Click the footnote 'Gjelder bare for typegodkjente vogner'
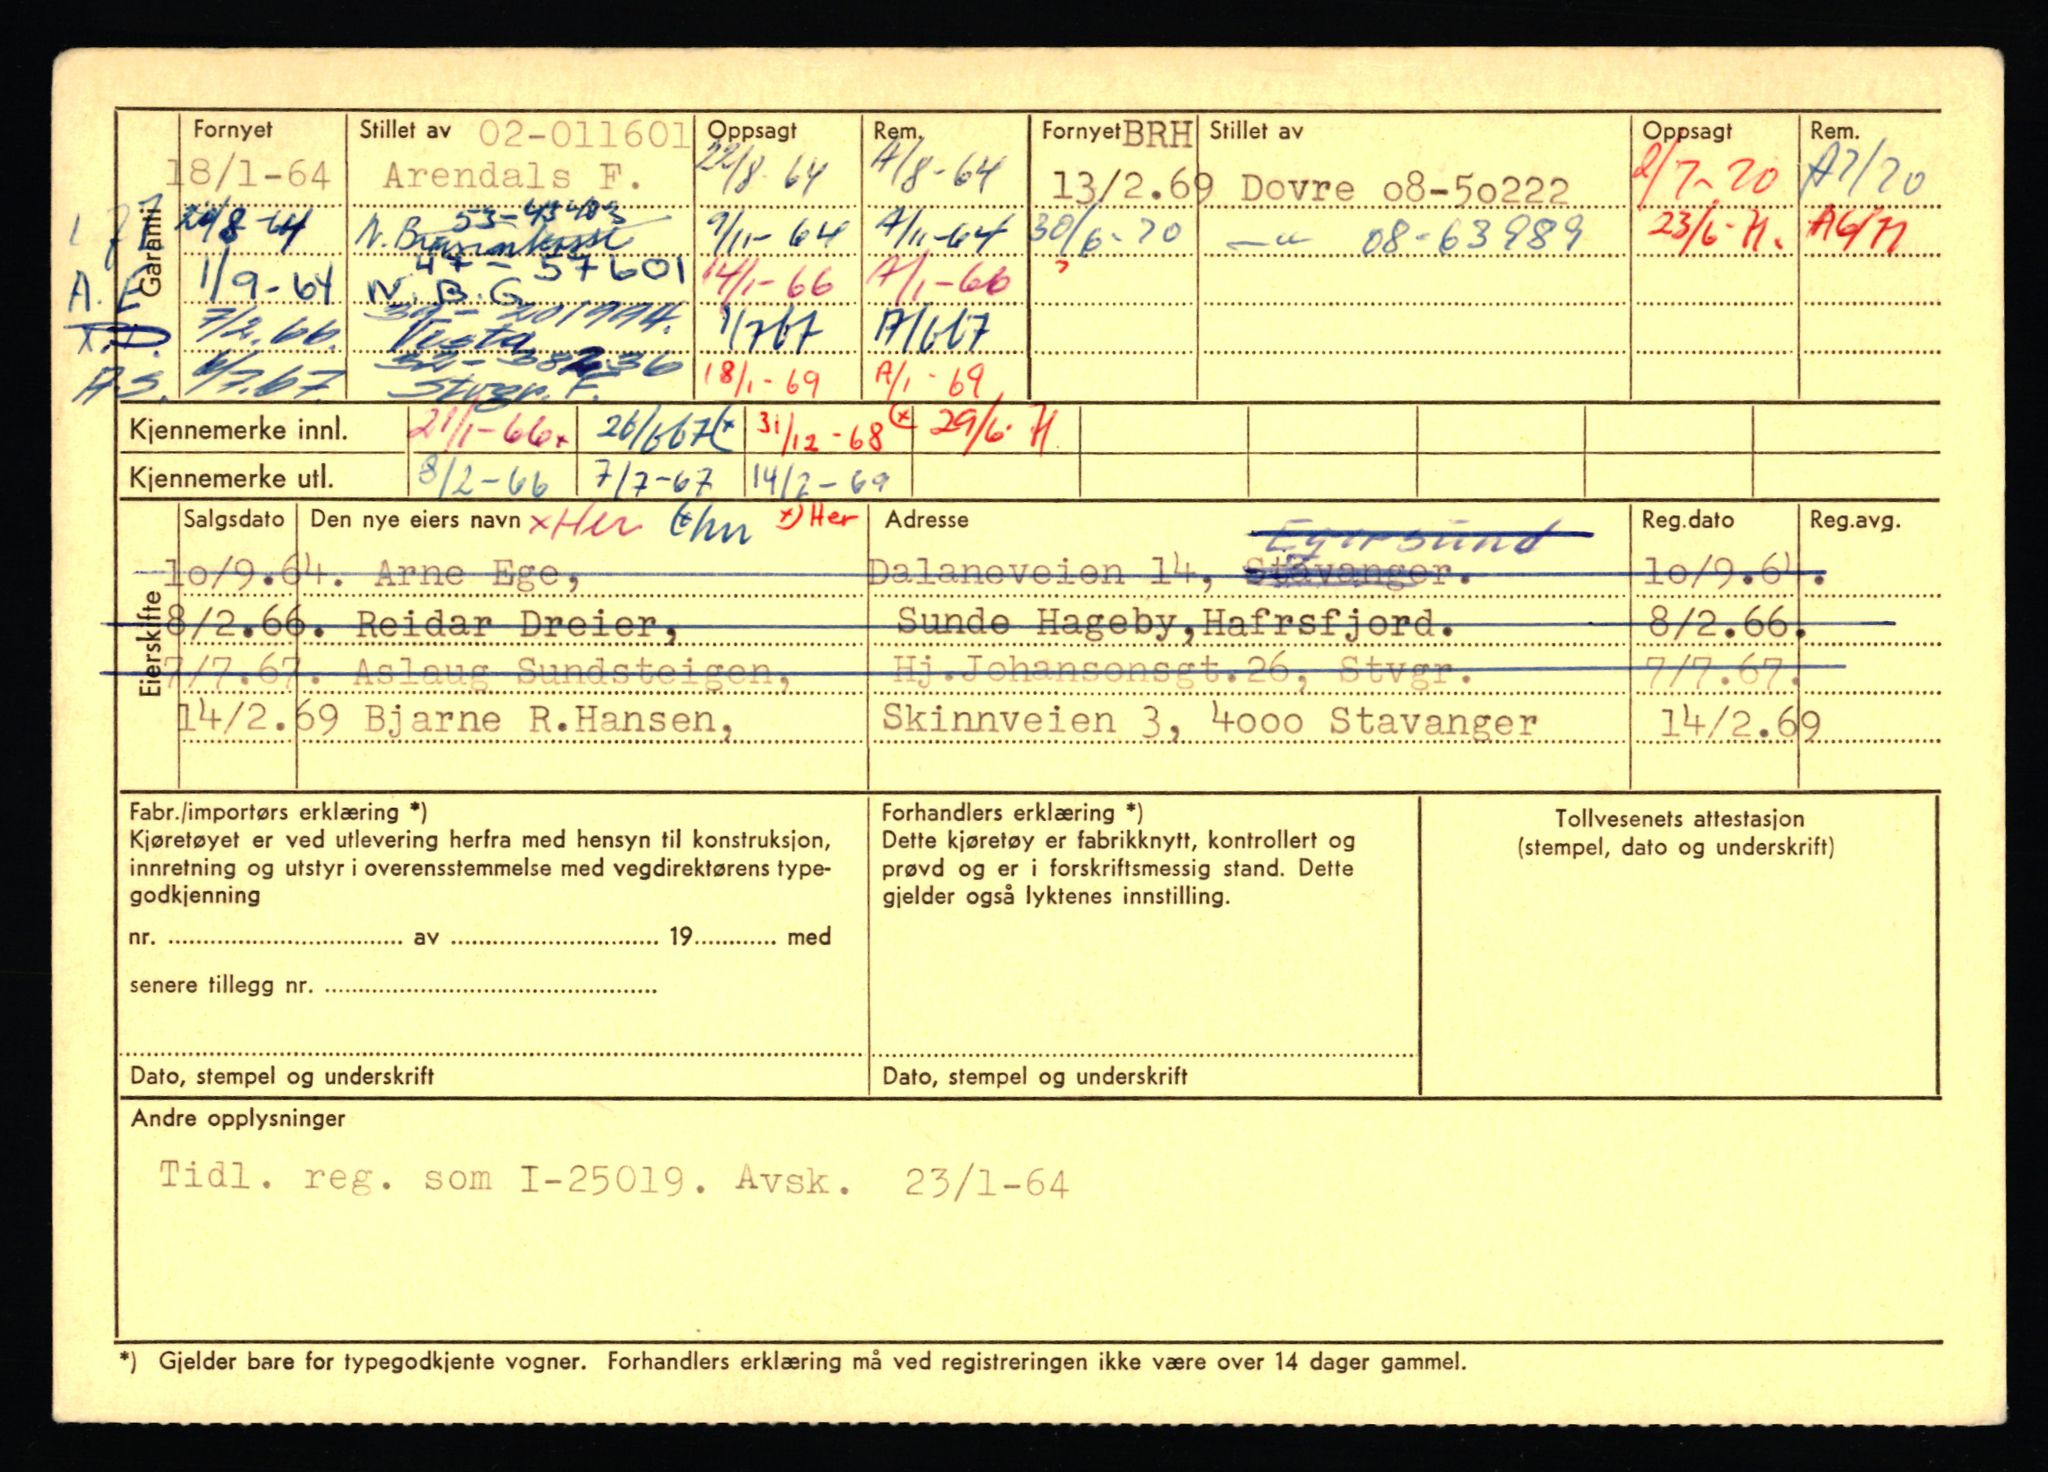 (x=376, y=1361)
